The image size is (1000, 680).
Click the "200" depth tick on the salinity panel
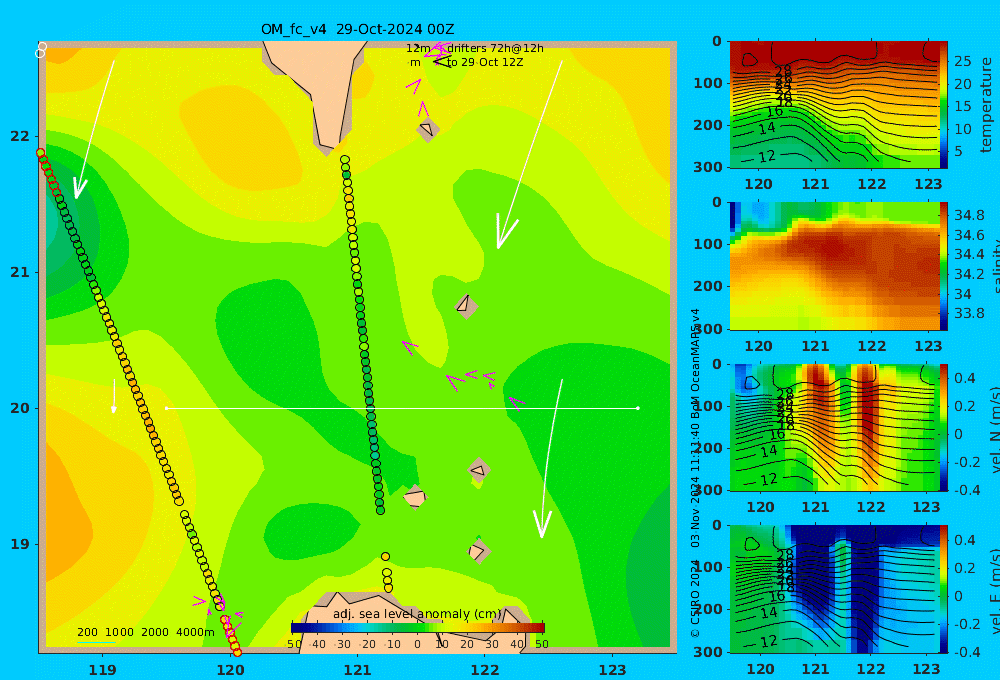click(x=708, y=286)
